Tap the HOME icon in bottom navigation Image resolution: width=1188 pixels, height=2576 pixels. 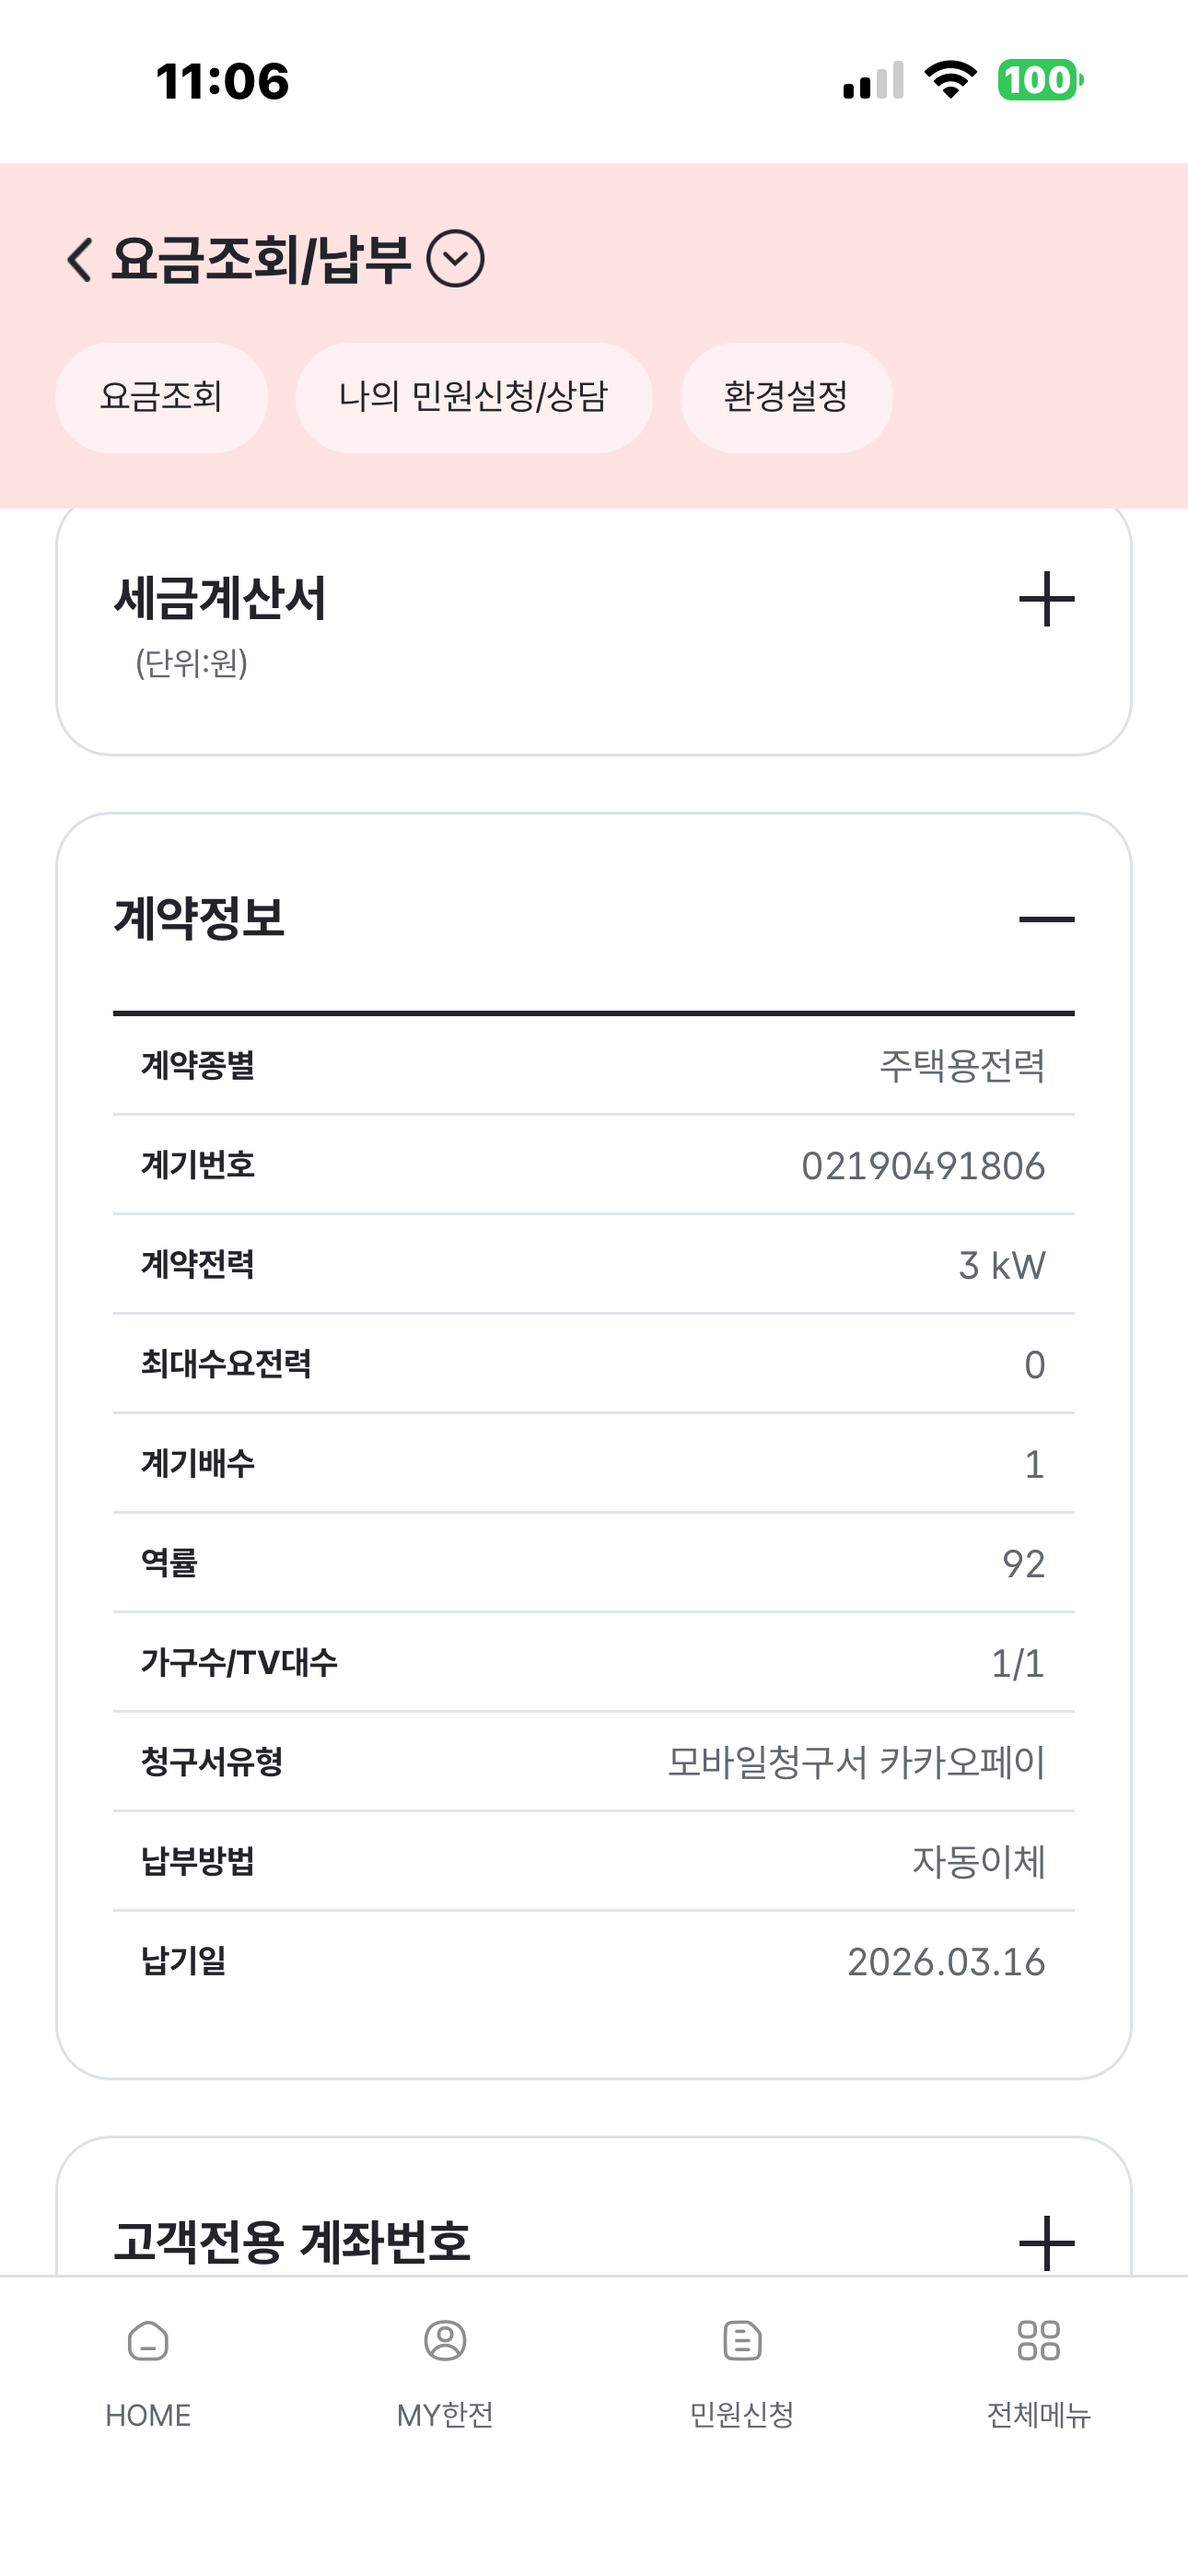point(148,2342)
